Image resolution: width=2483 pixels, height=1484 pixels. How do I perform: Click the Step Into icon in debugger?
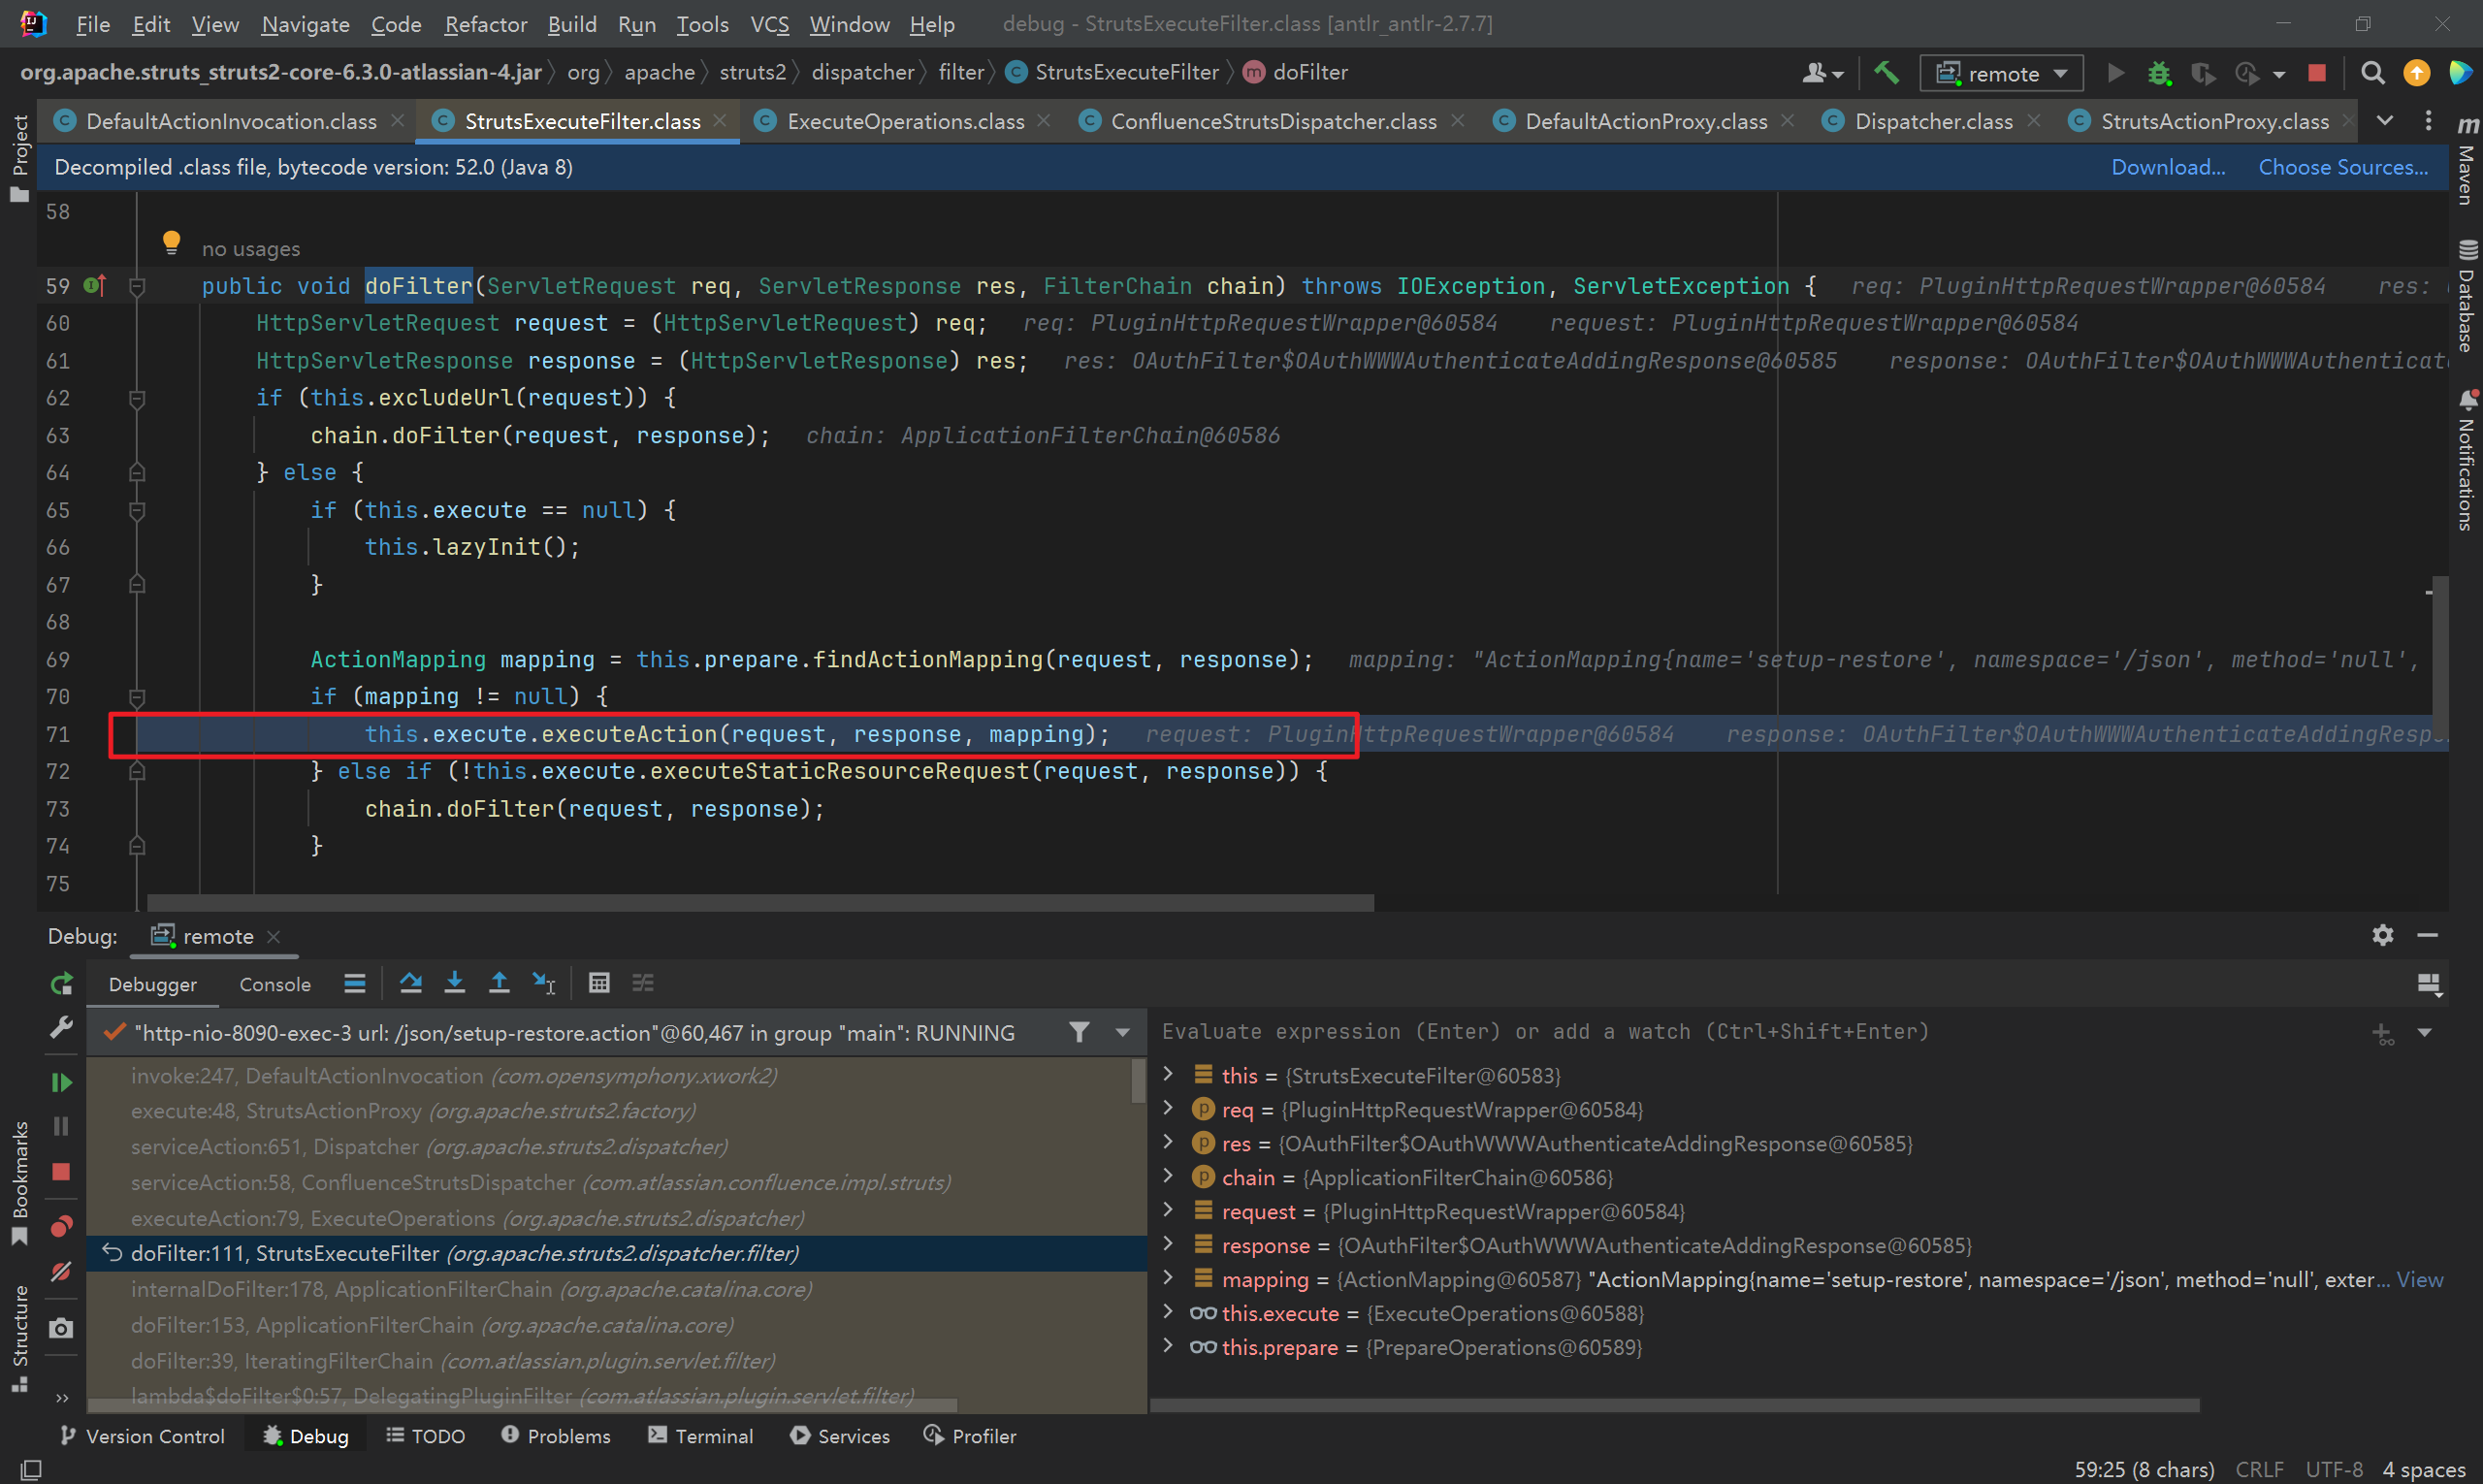458,983
